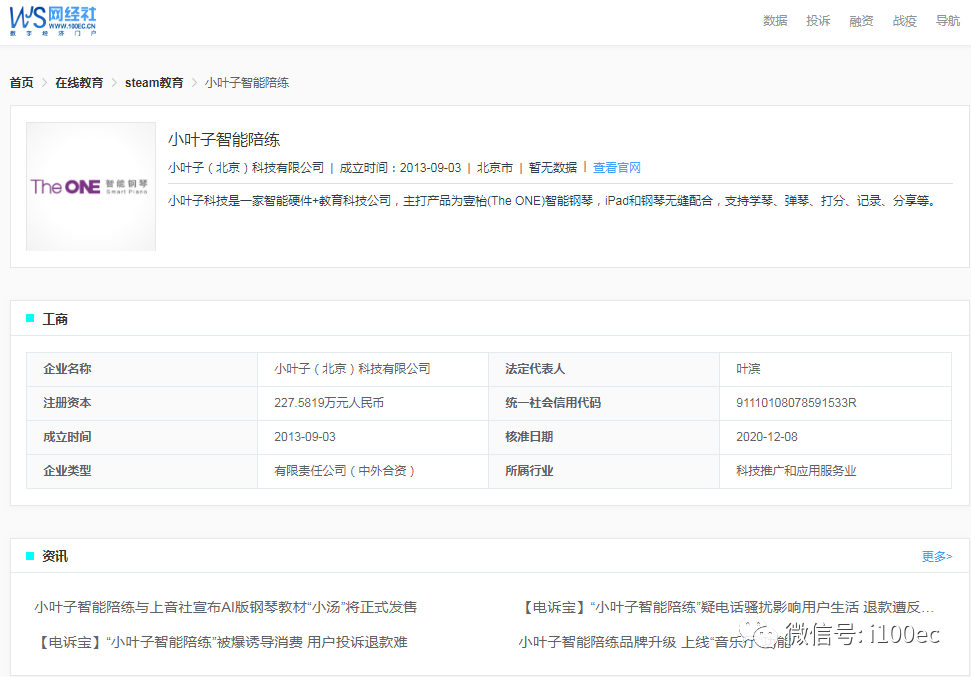Go to the 融资 navigation section
The image size is (971, 677).
(x=861, y=21)
